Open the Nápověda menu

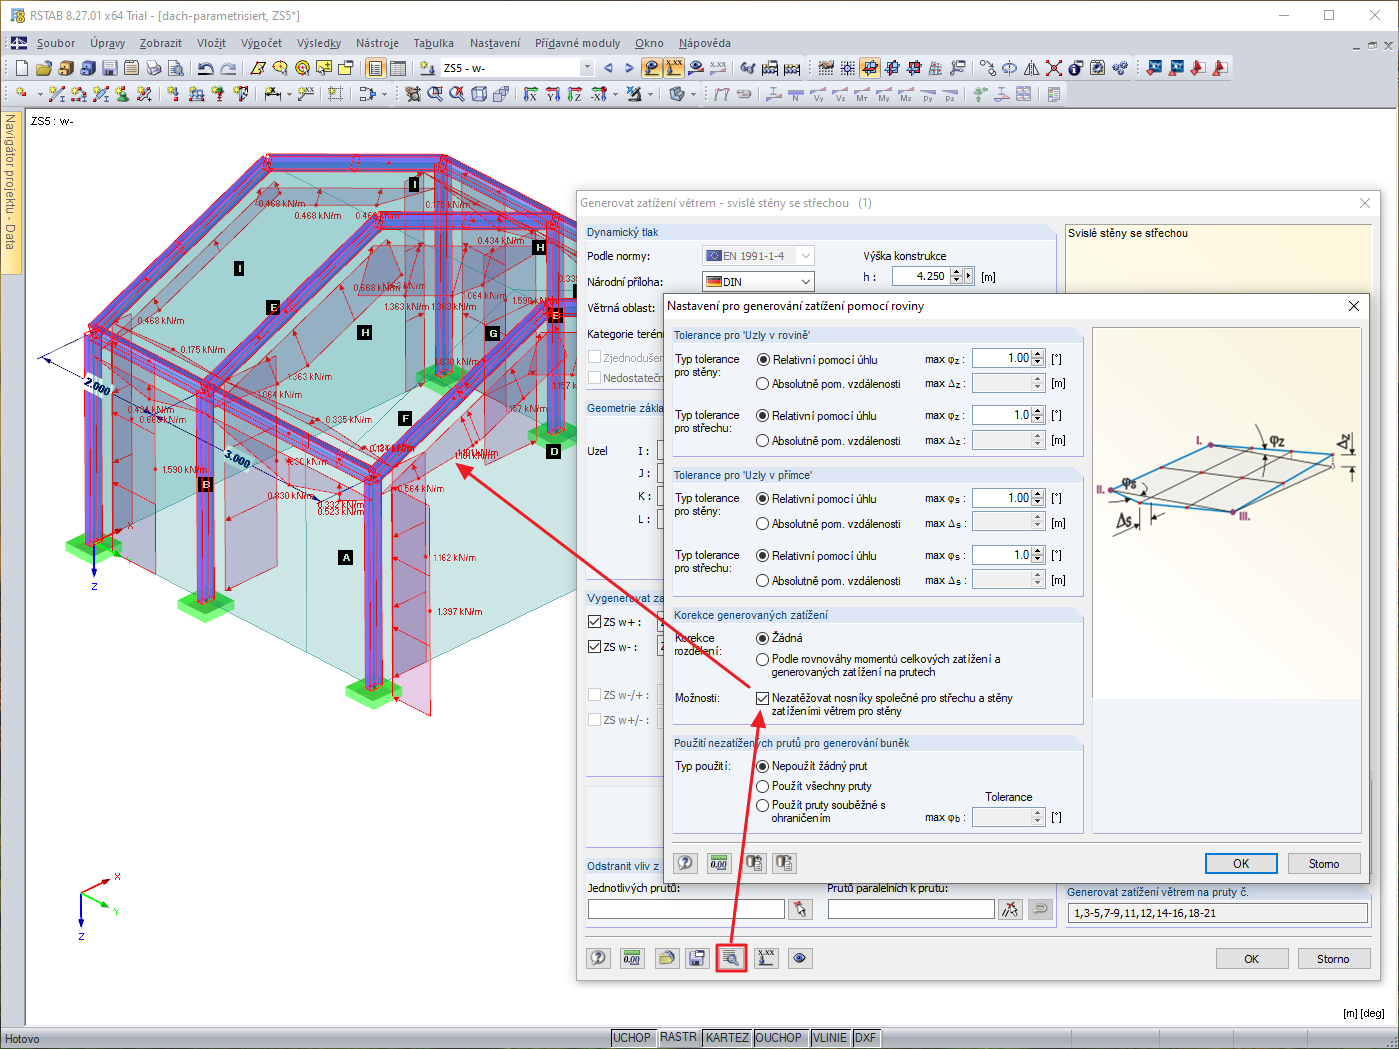[x=705, y=43]
